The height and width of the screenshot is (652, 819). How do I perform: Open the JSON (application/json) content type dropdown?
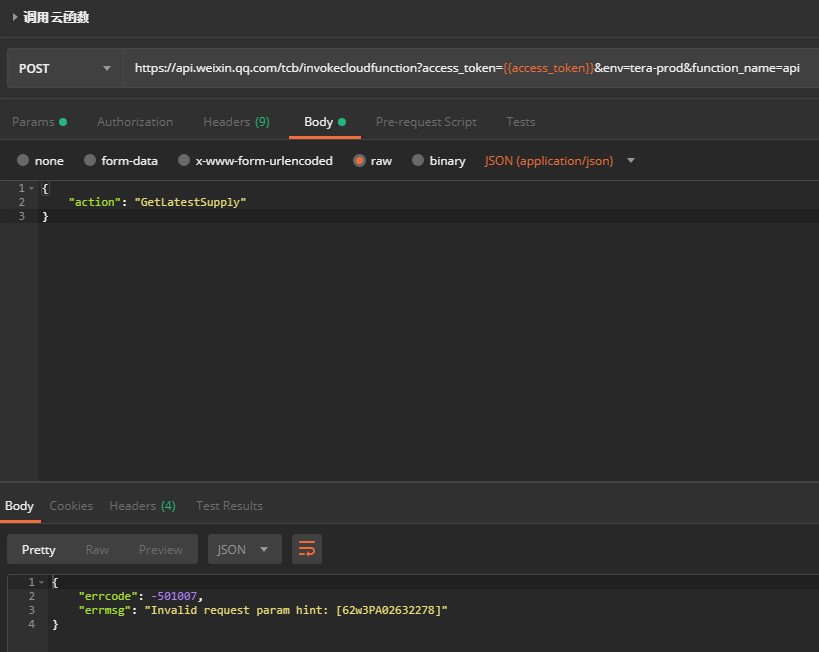coord(560,160)
